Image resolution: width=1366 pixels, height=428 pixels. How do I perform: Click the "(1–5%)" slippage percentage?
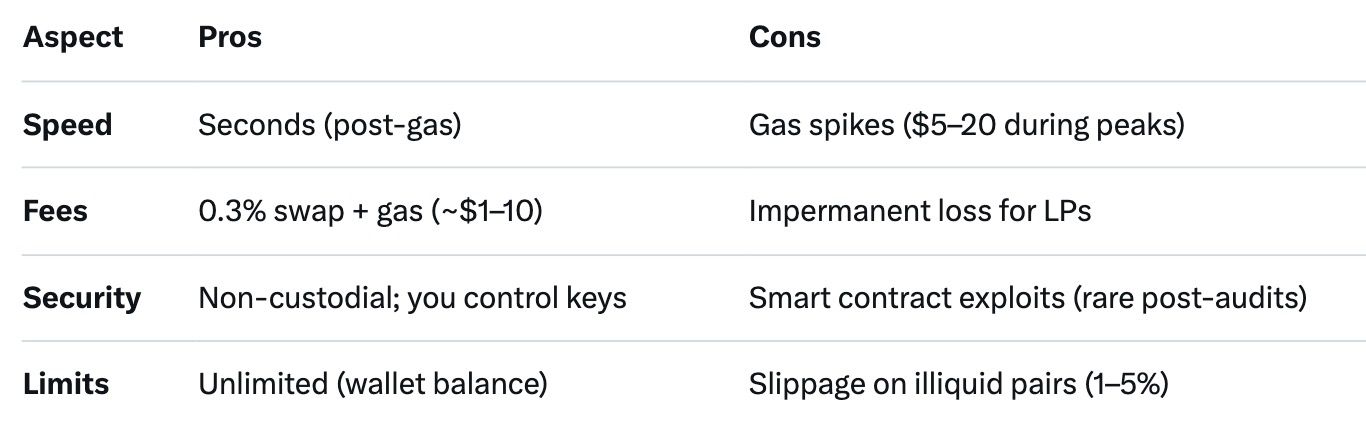1126,384
